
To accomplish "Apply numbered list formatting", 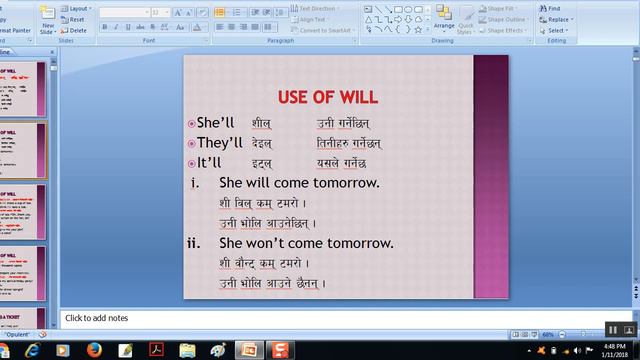I will (238, 13).
